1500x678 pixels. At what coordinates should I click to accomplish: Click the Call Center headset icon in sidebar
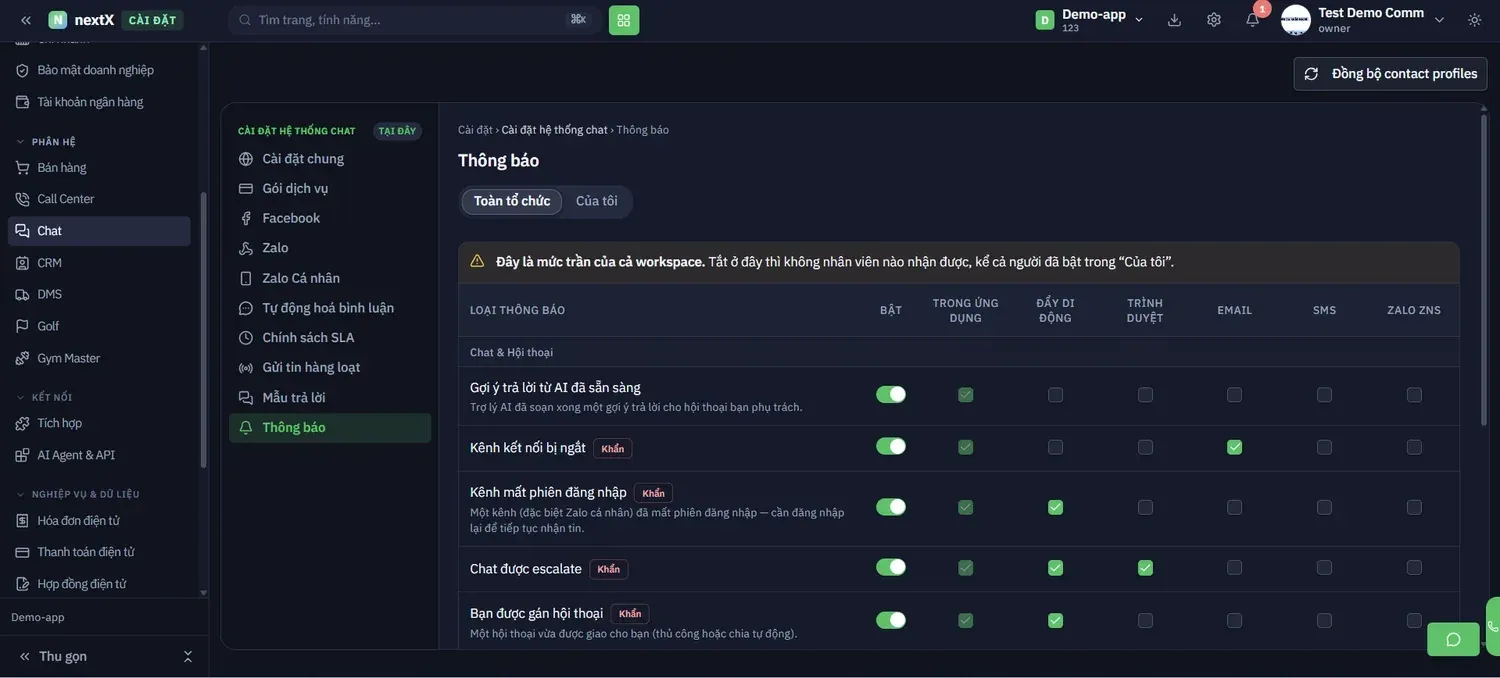point(22,199)
